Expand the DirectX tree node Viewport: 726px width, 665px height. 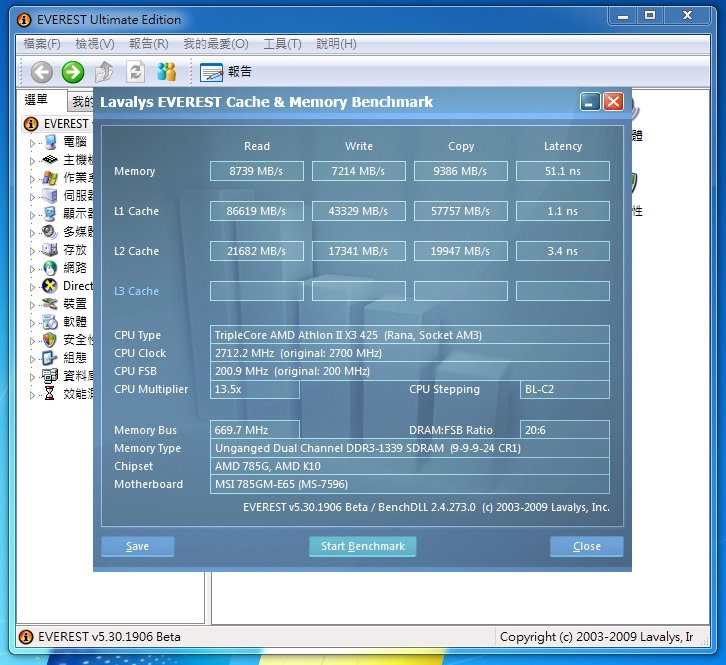[x=32, y=287]
